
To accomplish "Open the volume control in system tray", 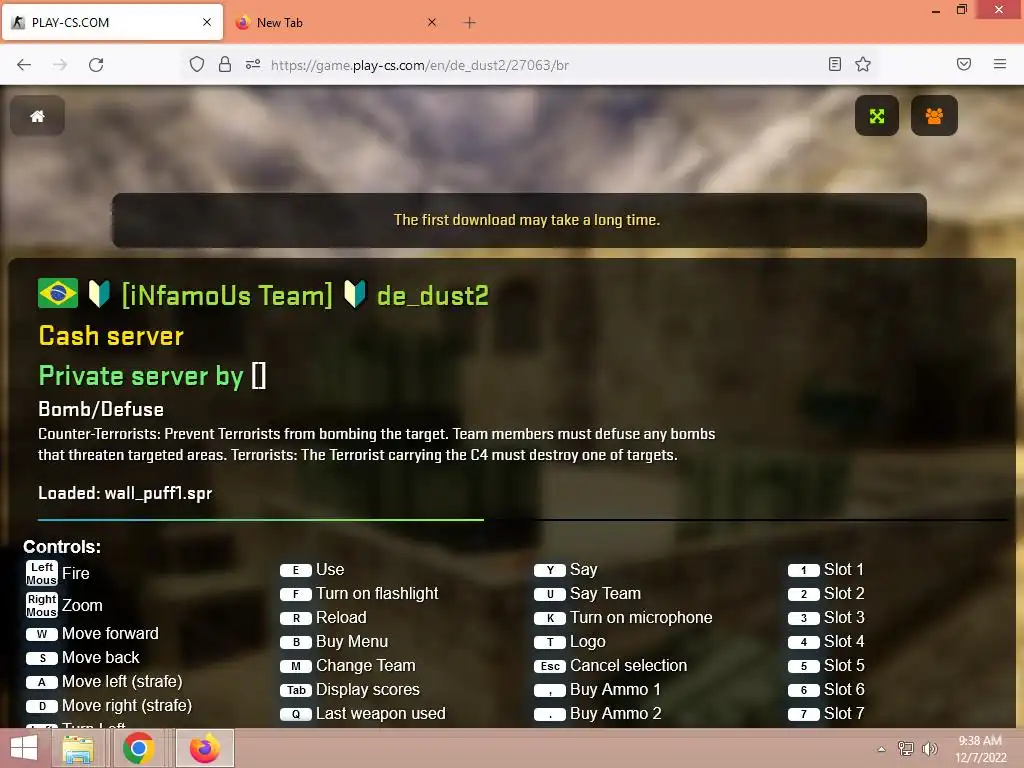I will [929, 748].
